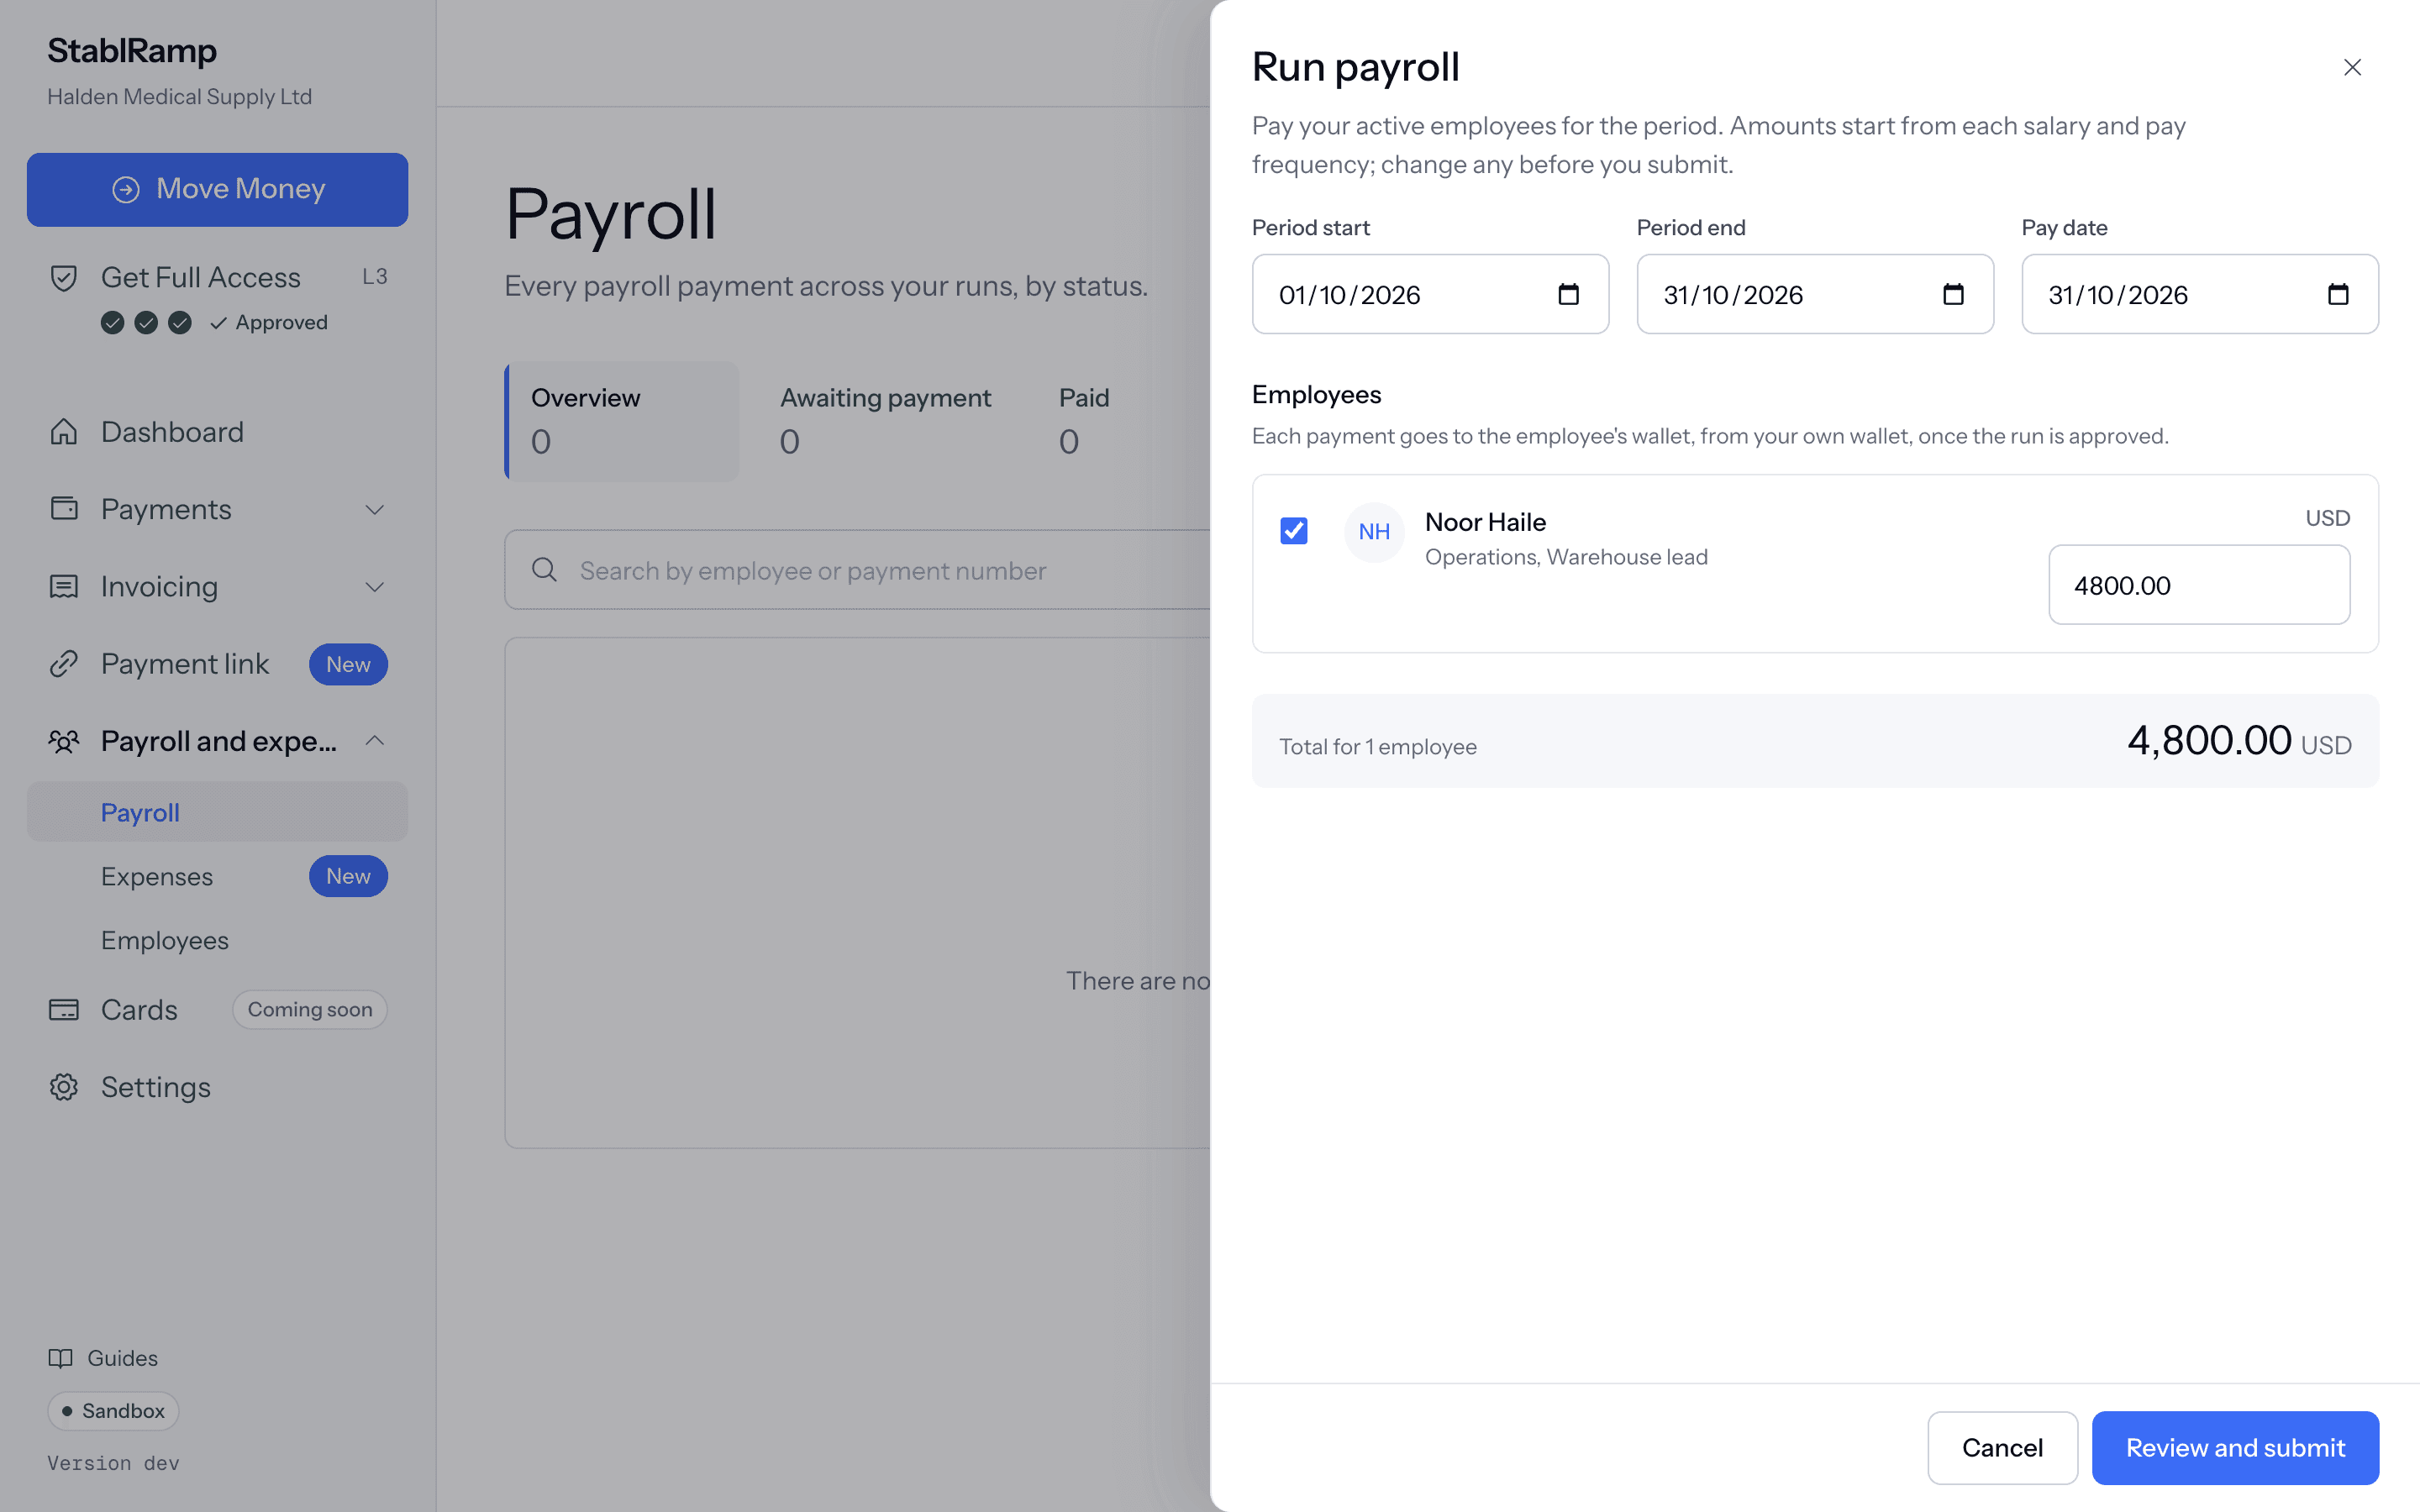Screen dimensions: 2420x1512
Task: Switch to the Awaiting payment tab
Action: coord(885,421)
